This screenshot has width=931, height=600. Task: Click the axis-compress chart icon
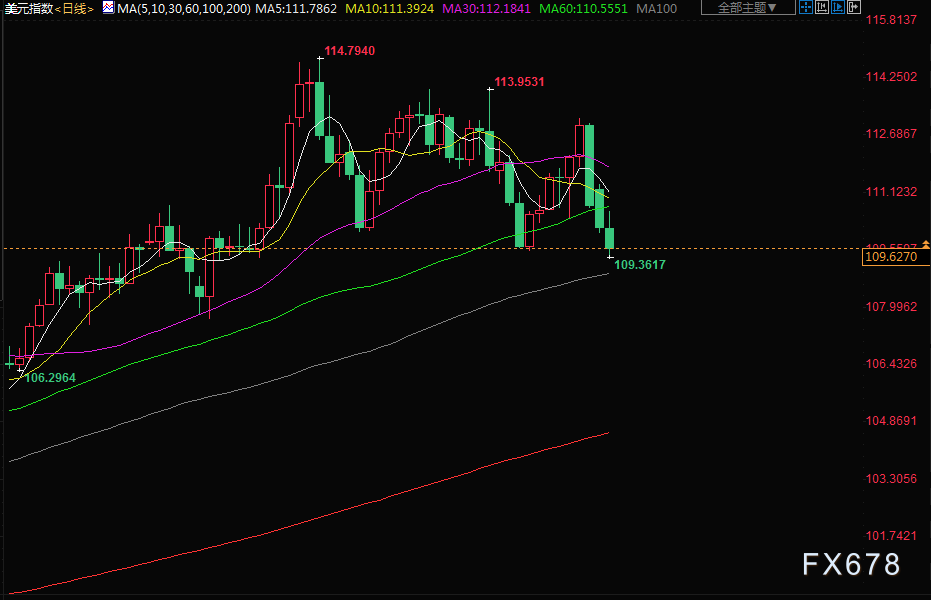coord(822,7)
